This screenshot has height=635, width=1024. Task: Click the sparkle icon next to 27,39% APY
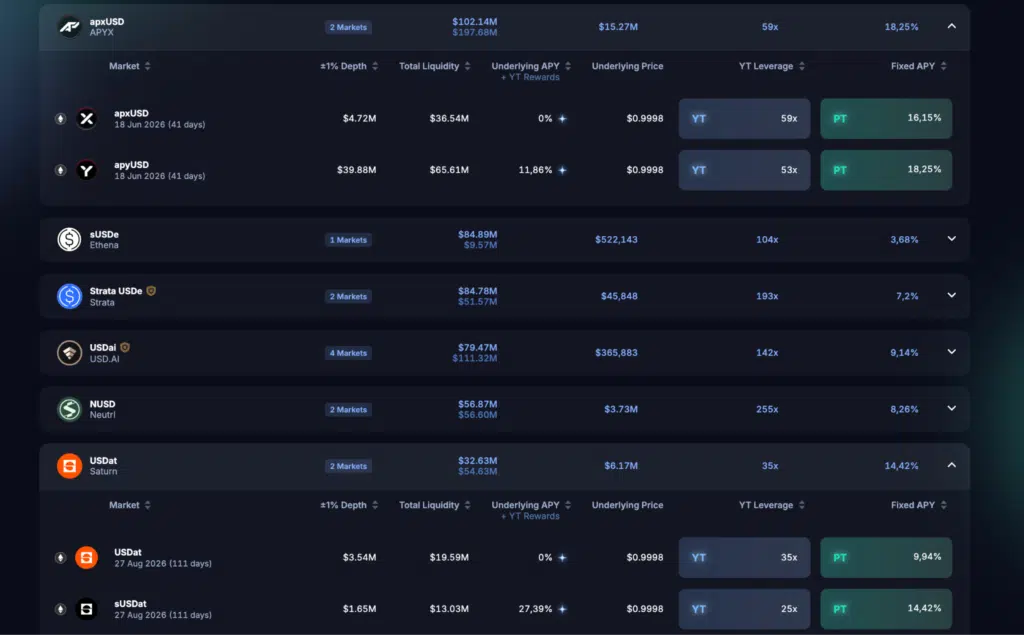(562, 609)
